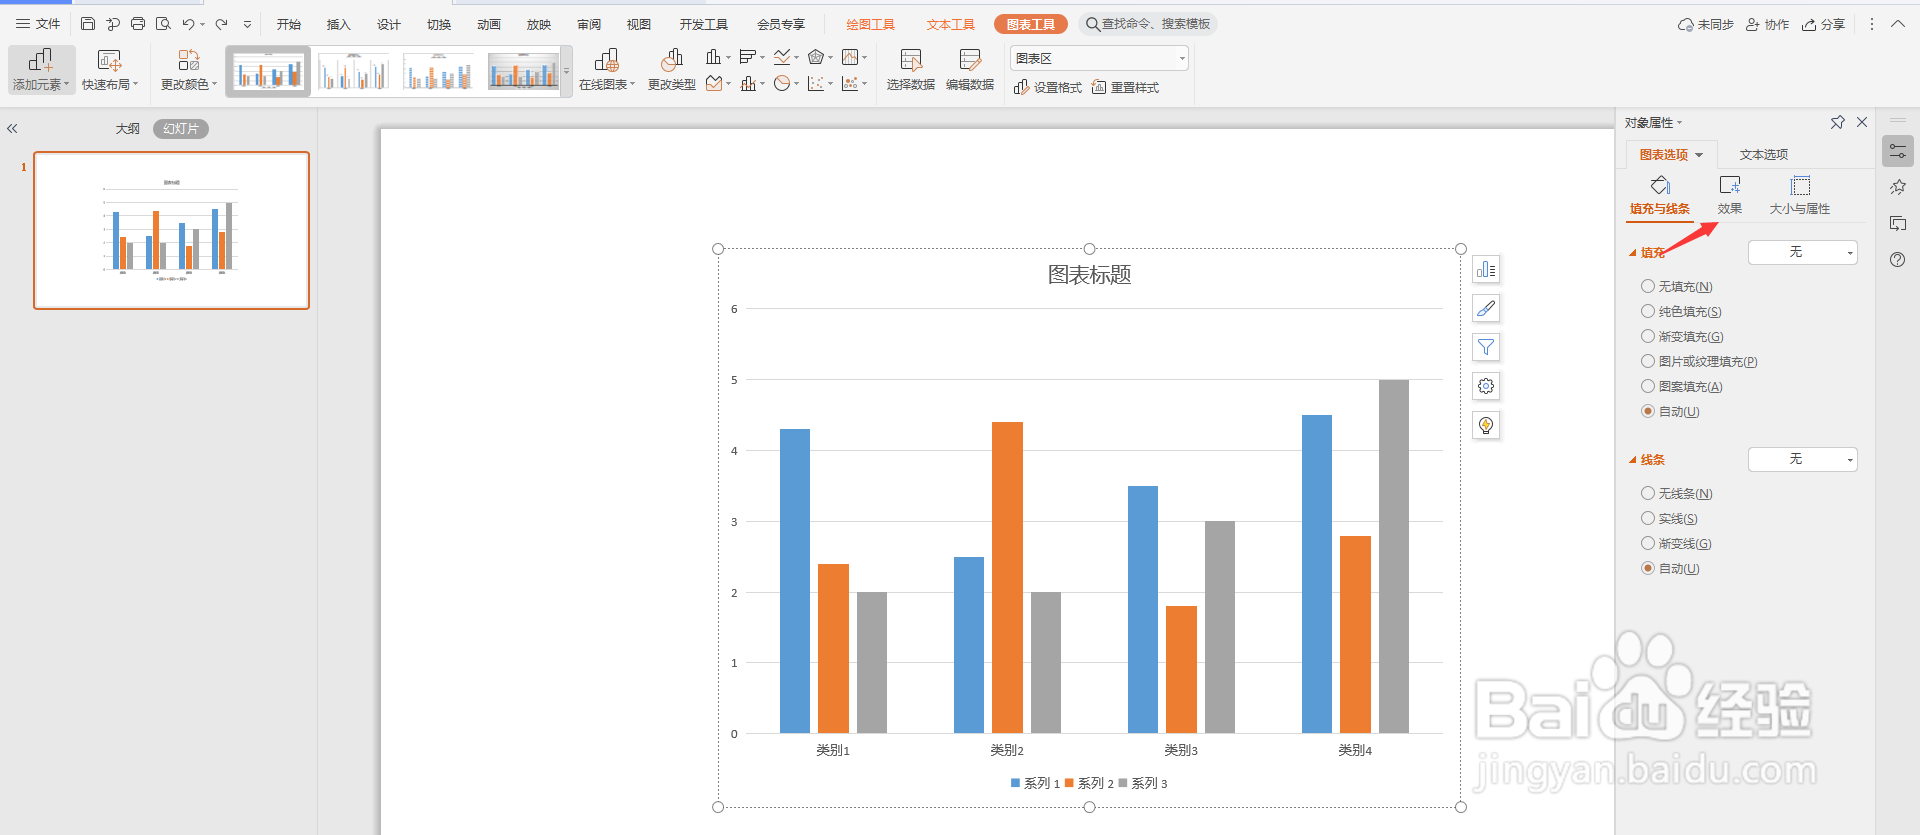Click properties sliders icon in right sidebar
This screenshot has width=1920, height=835.
tap(1897, 151)
